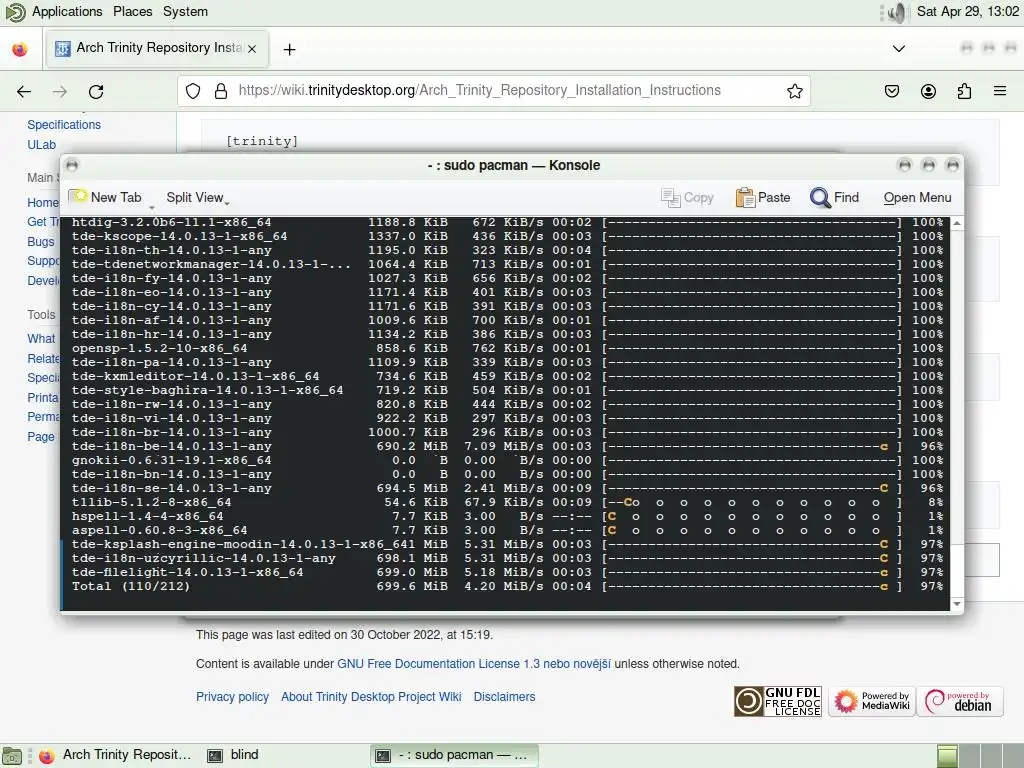Click the opensp-1.5.2-10-x86_64 line

click(x=507, y=349)
